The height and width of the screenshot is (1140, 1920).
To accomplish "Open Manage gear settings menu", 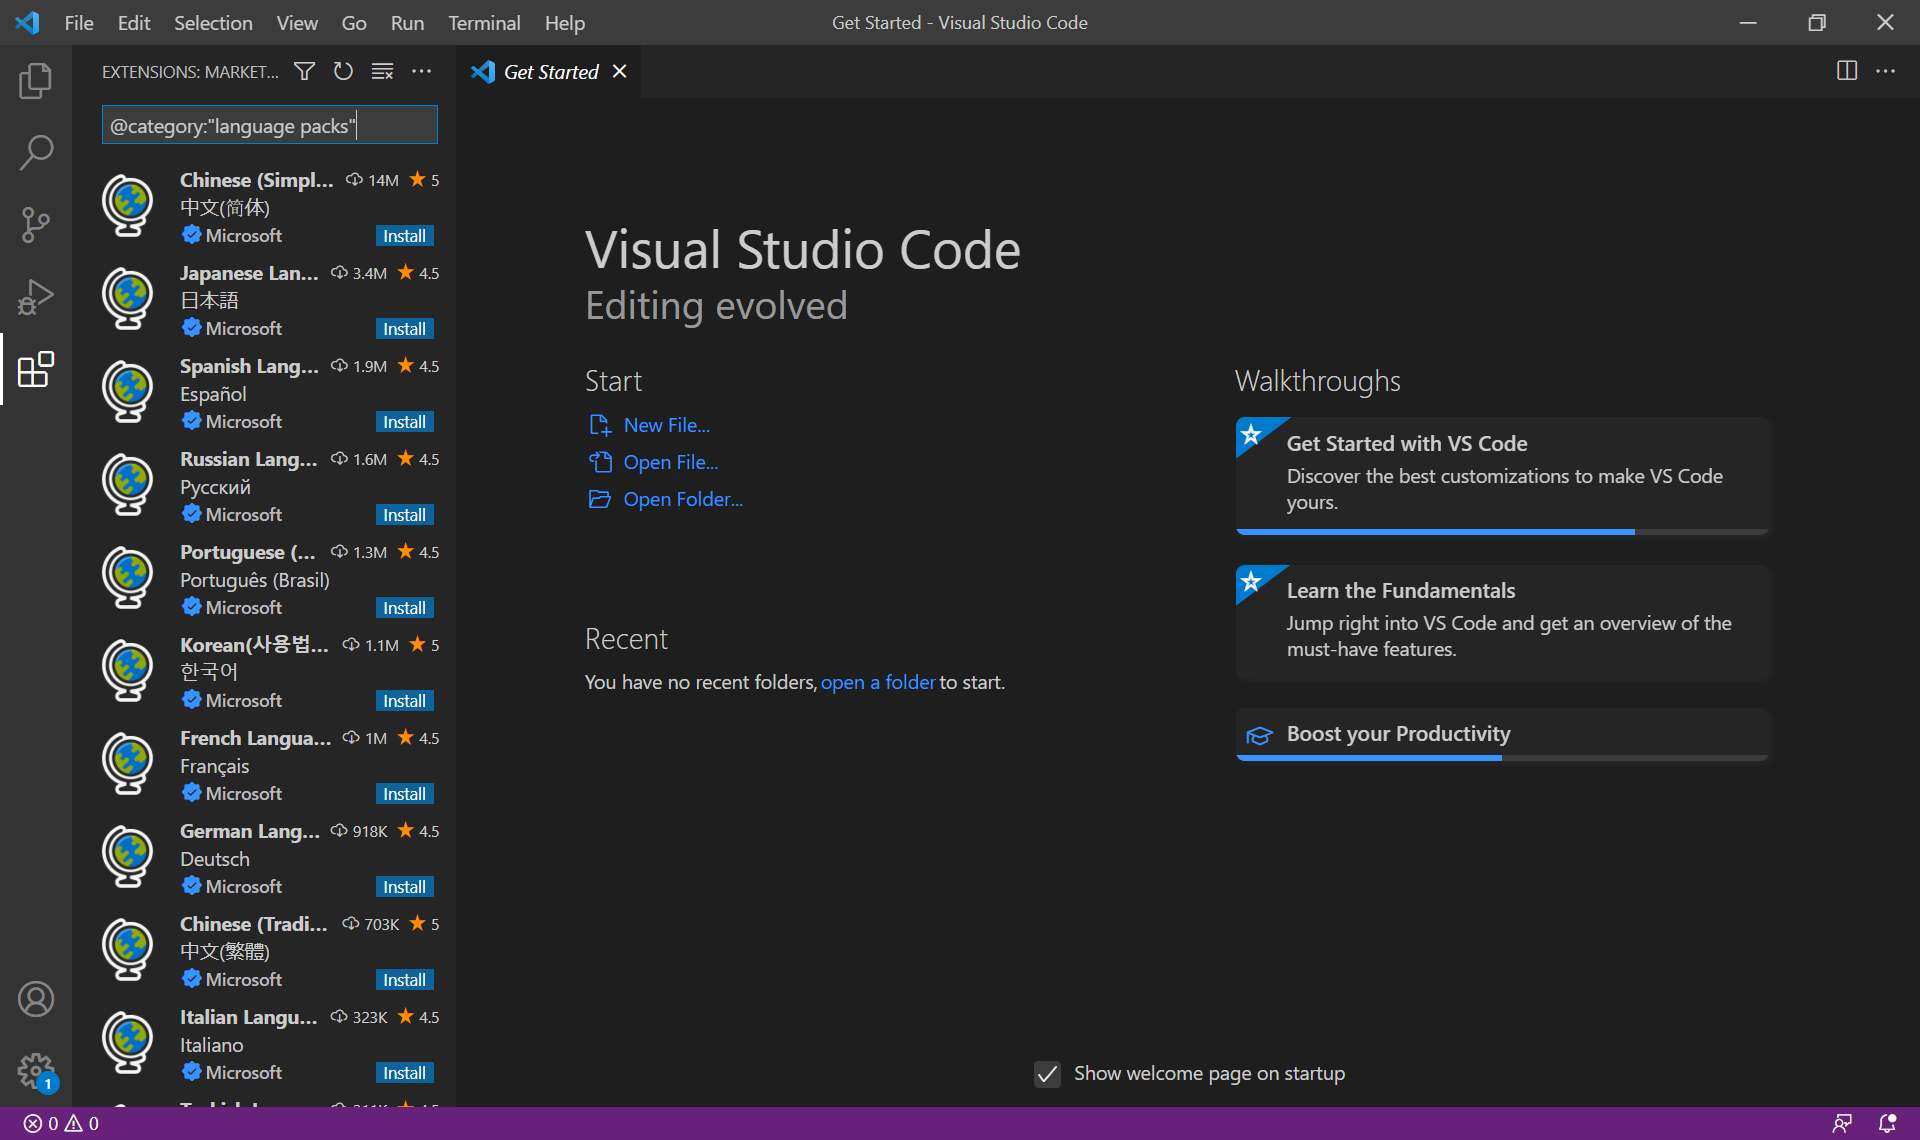I will [x=36, y=1071].
